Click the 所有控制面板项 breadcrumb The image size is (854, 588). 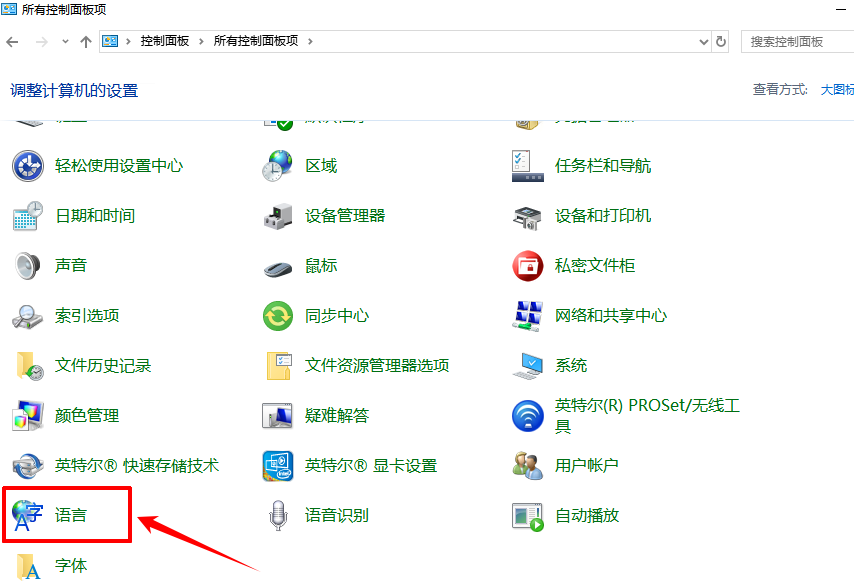point(256,41)
